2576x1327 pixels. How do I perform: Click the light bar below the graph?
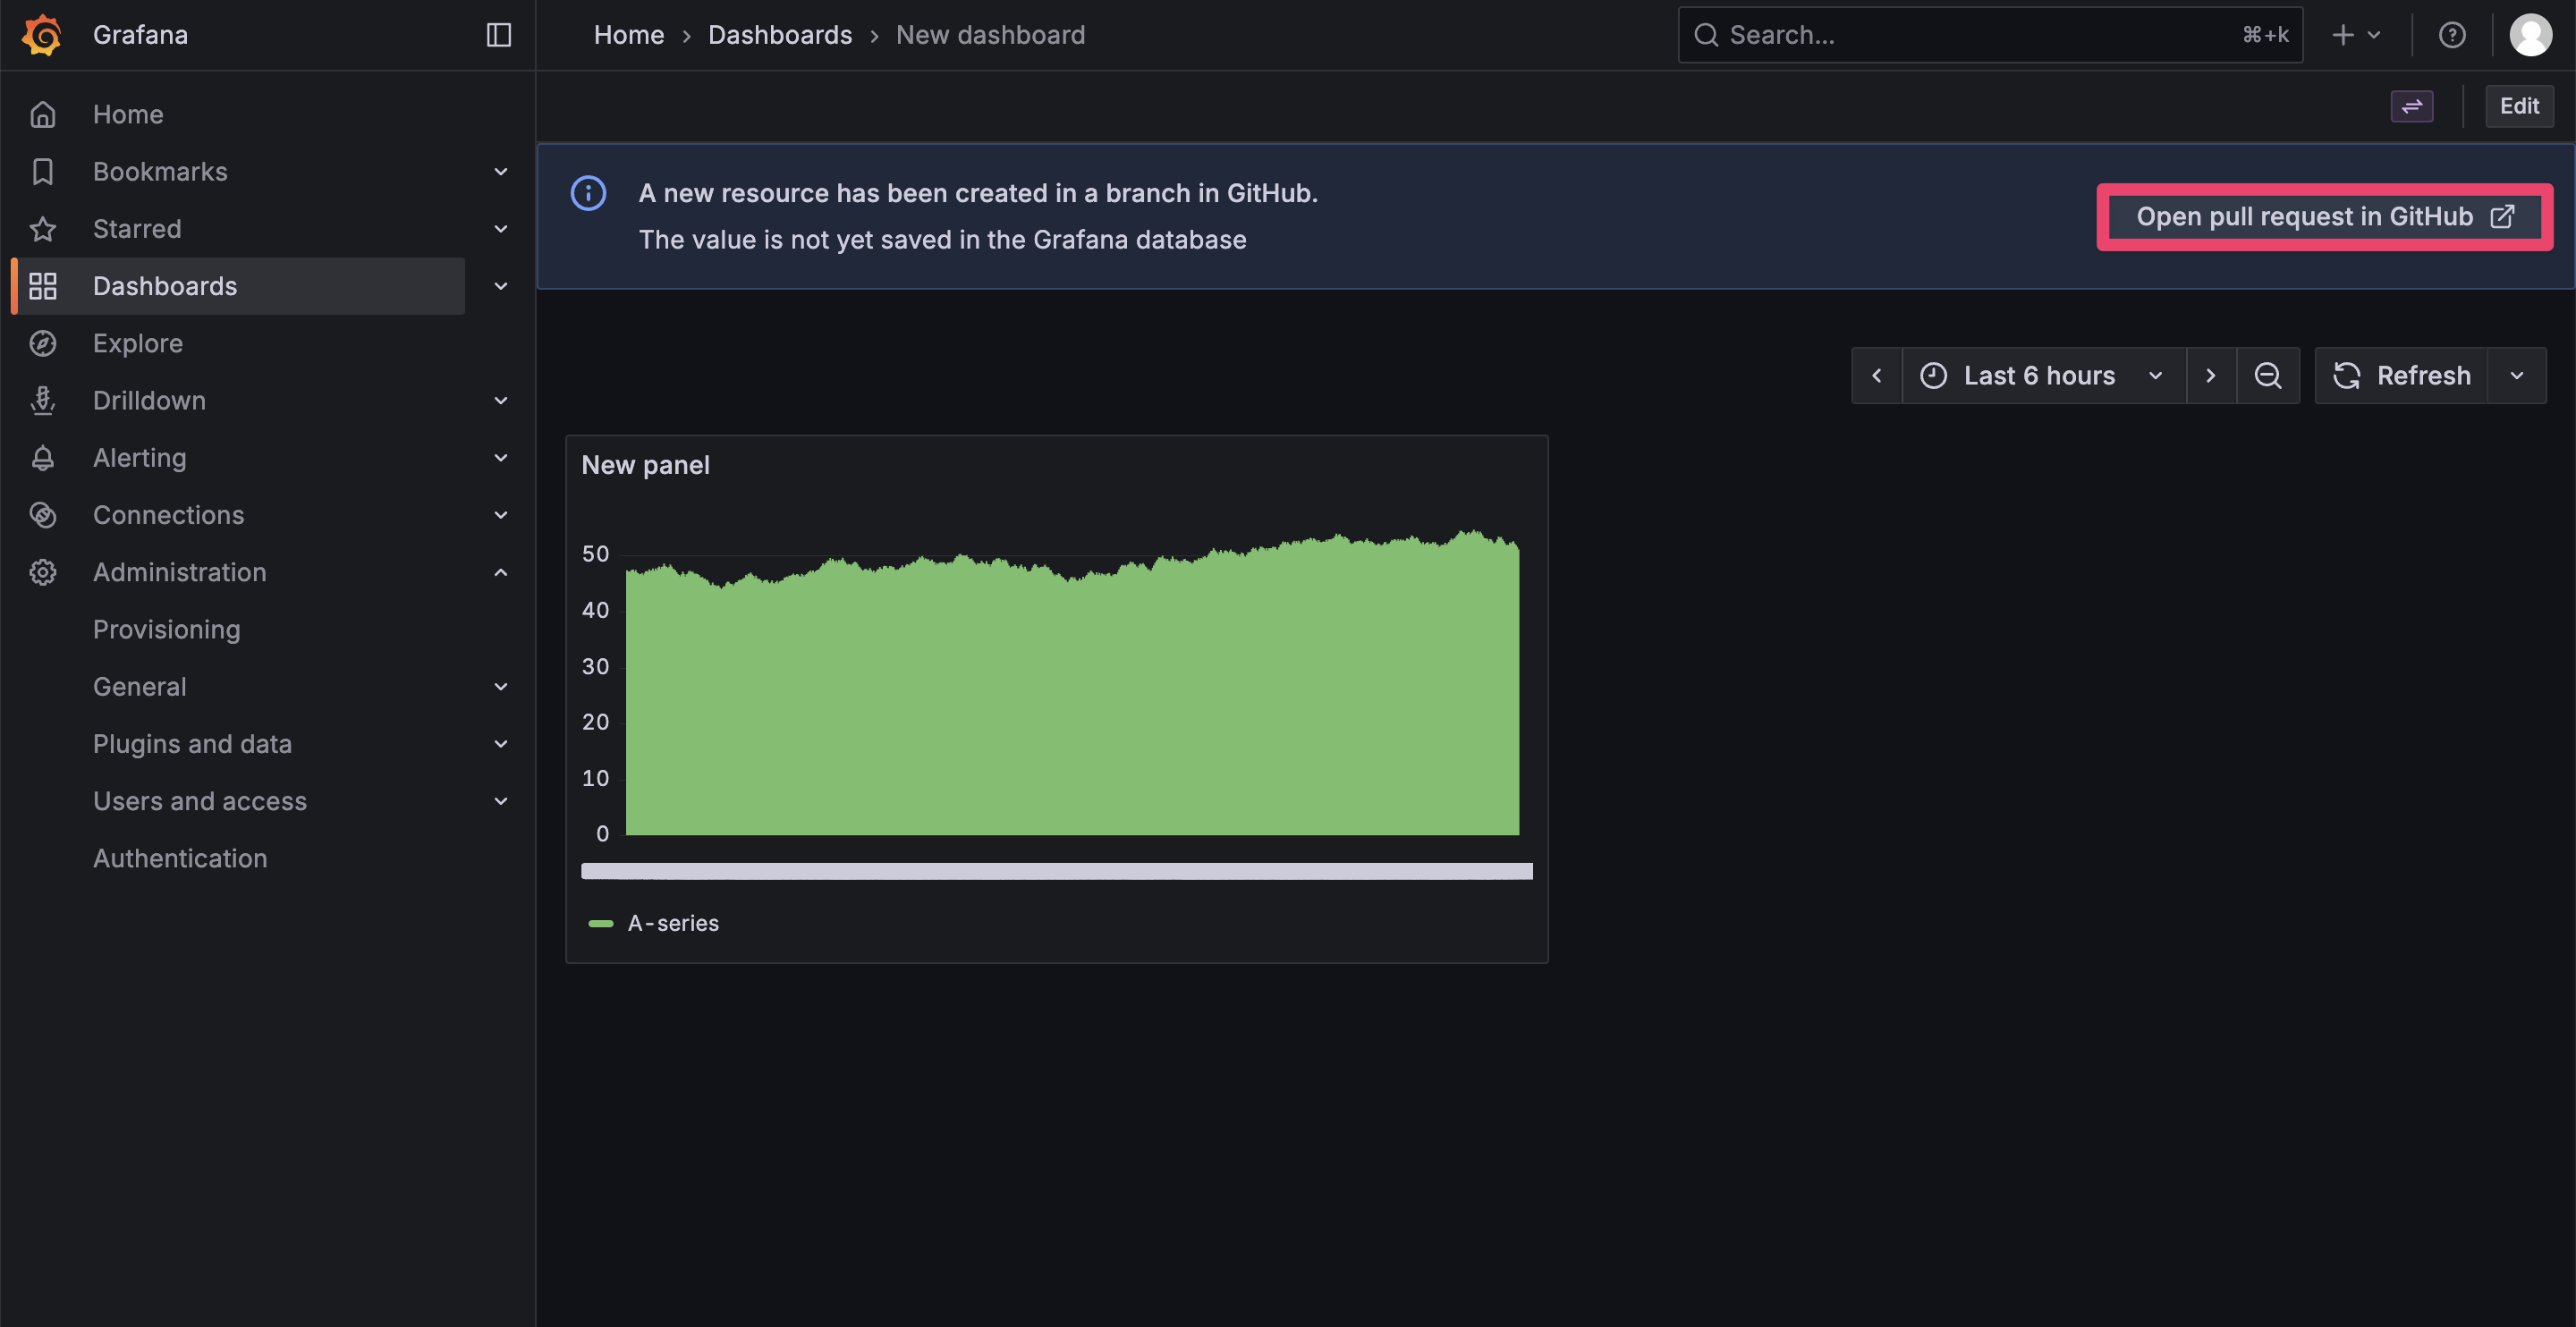coord(1057,871)
